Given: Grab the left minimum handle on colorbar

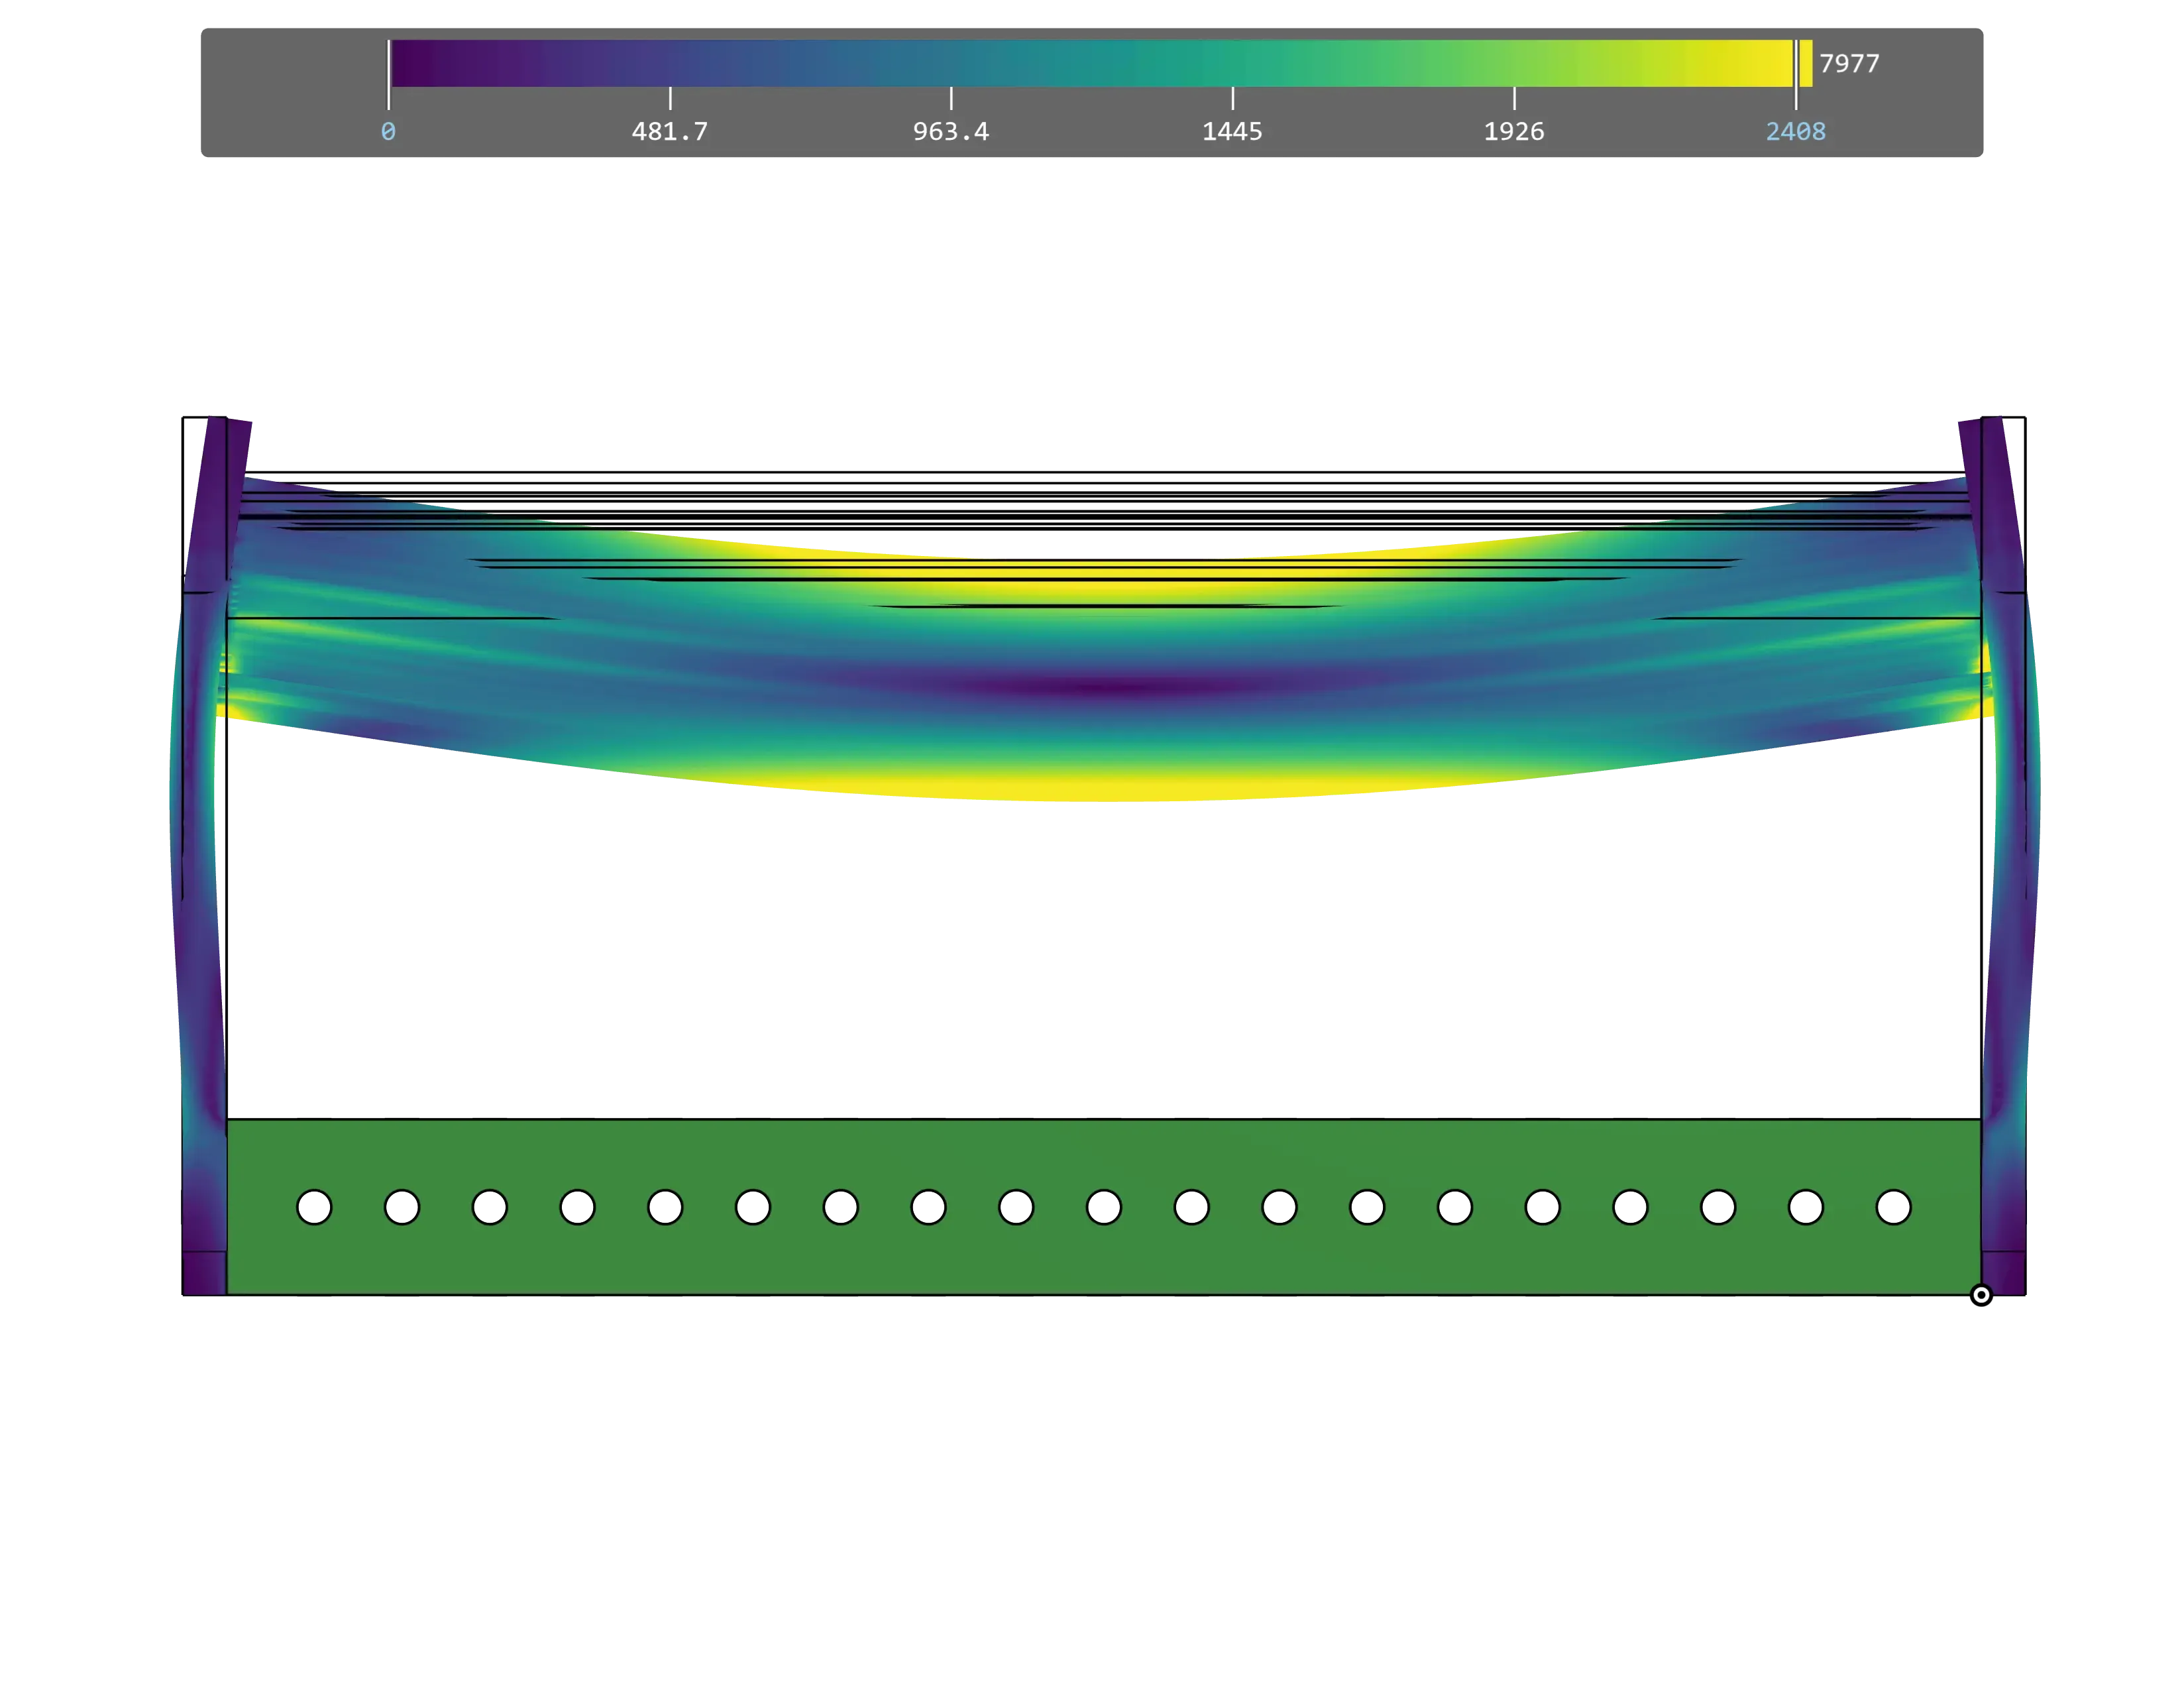Looking at the screenshot, I should click(x=389, y=75).
